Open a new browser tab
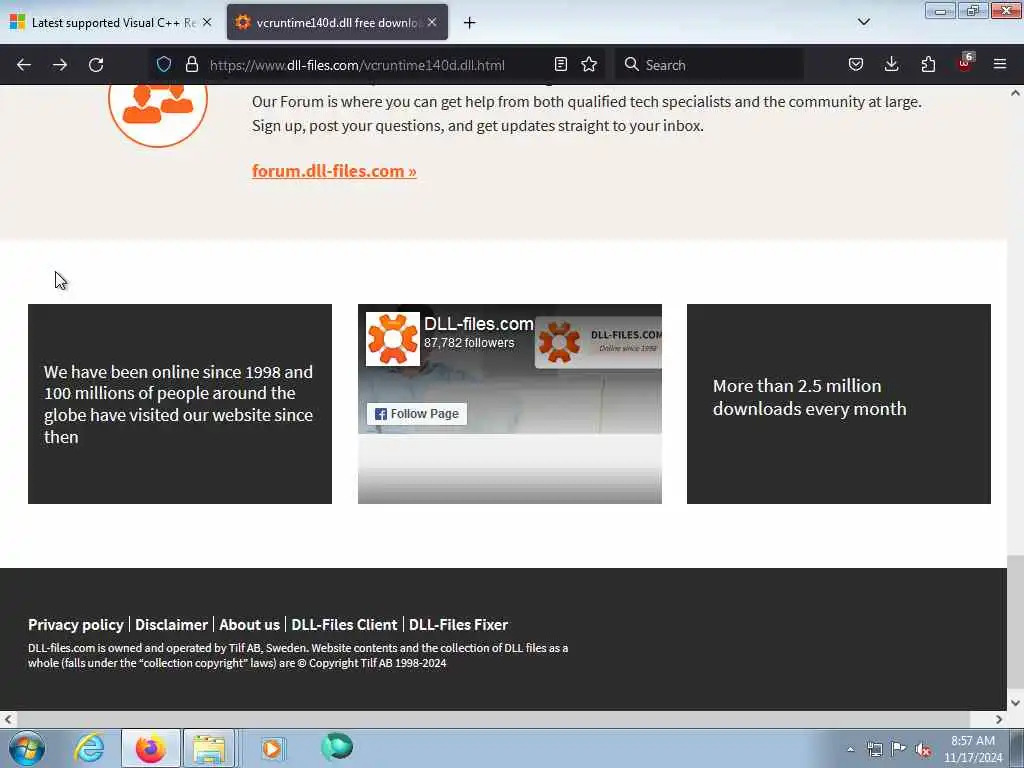This screenshot has width=1024, height=768. pyautogui.click(x=470, y=23)
